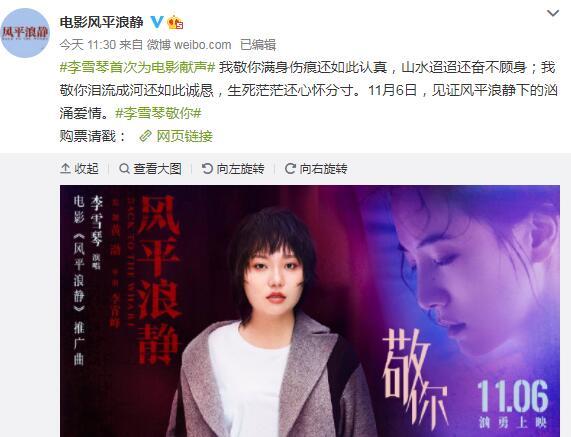
Task: Click the rotate-right arrow icon
Action: coord(290,169)
